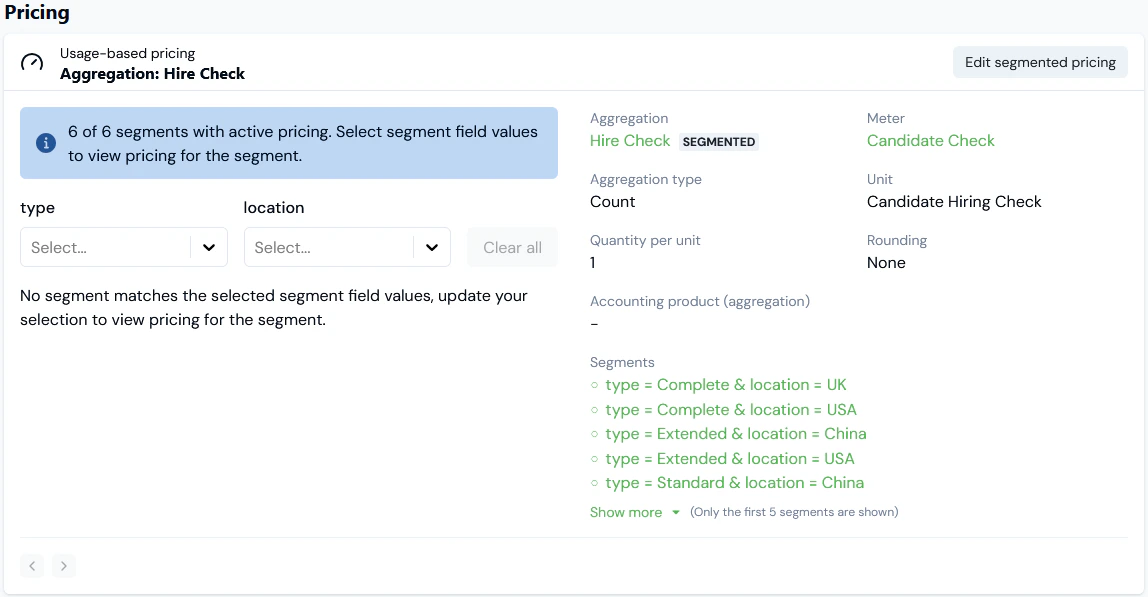
Task: Open the type dropdown chevron
Action: pos(209,248)
